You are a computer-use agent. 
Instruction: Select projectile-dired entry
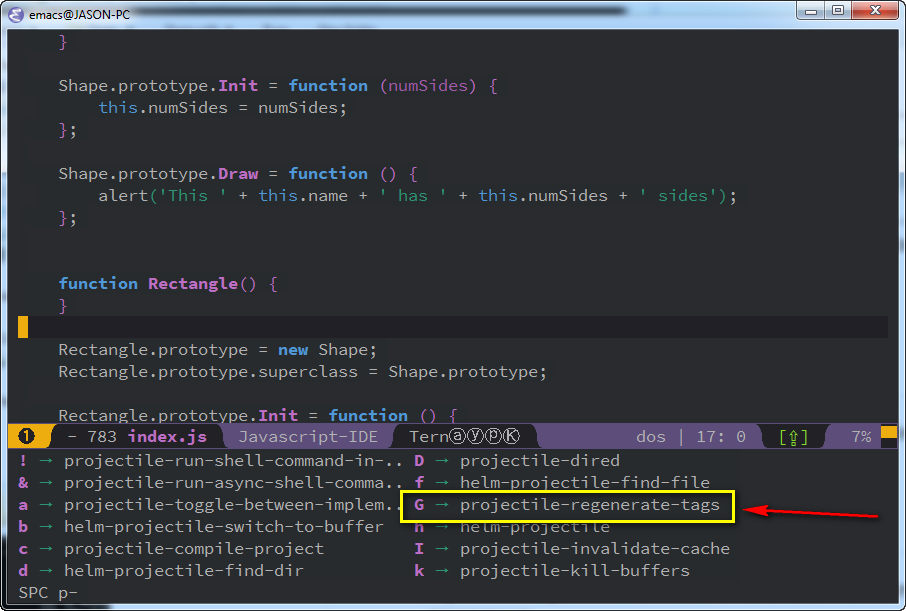pyautogui.click(x=540, y=461)
